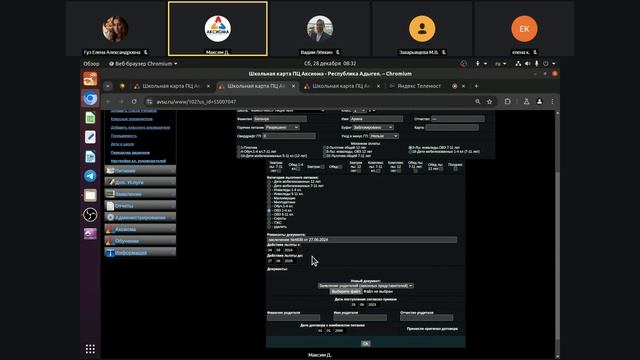Click Обзор activities button

91,64
